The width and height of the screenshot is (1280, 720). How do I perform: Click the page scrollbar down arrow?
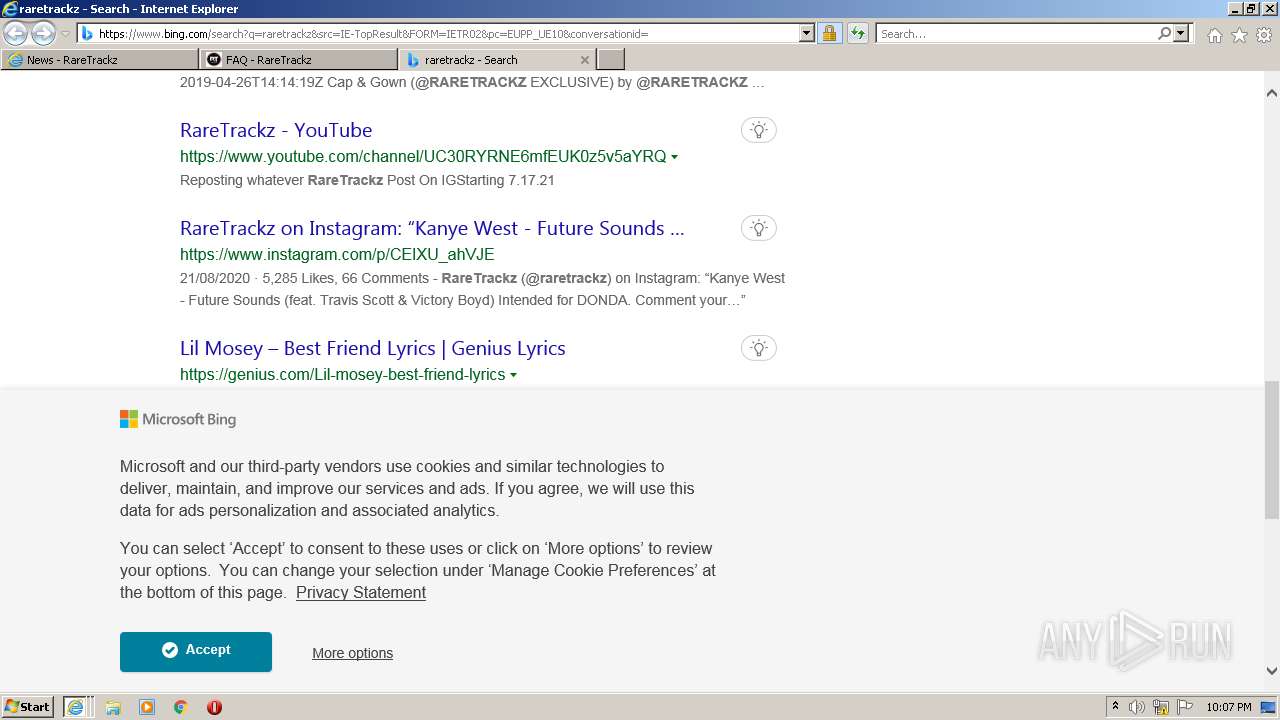pyautogui.click(x=1272, y=672)
